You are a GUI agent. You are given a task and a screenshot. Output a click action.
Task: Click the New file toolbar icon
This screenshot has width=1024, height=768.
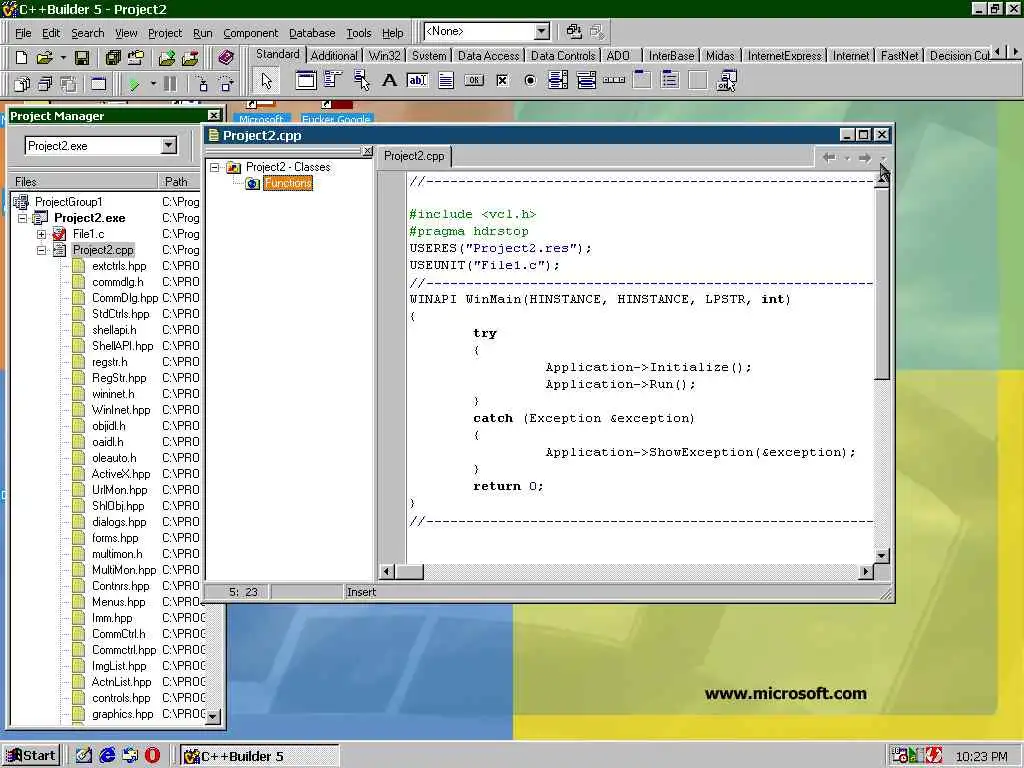pos(21,57)
